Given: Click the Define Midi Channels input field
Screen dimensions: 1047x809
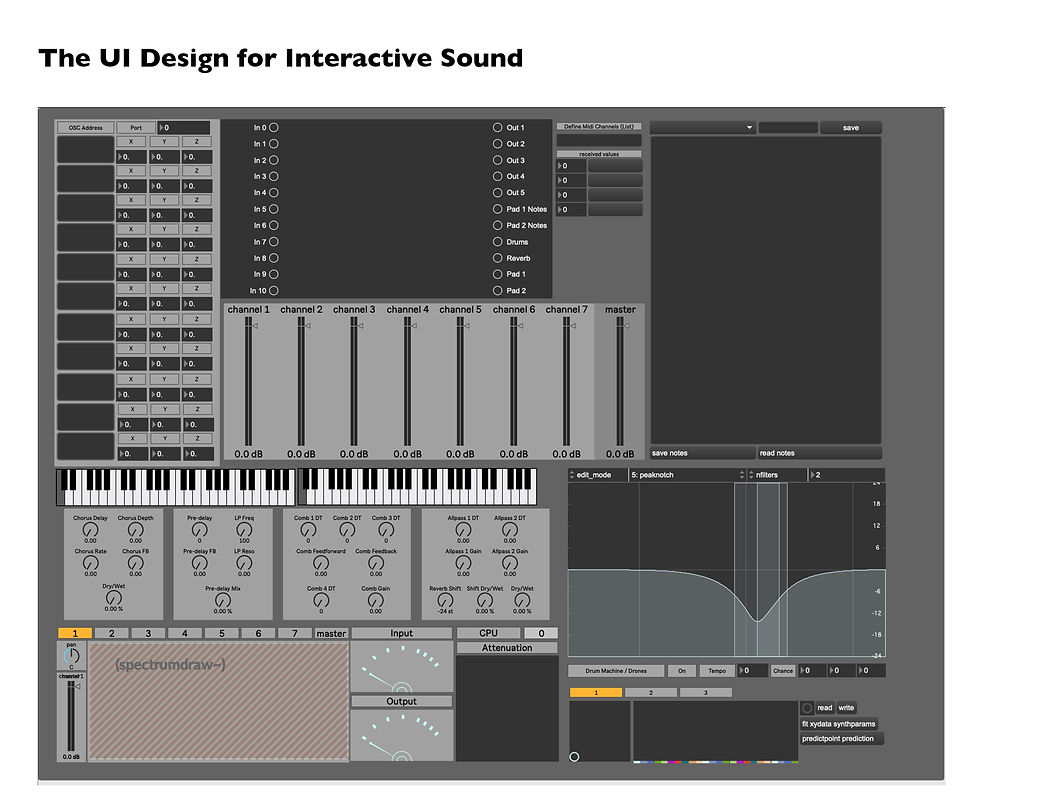Looking at the screenshot, I should coord(599,140).
